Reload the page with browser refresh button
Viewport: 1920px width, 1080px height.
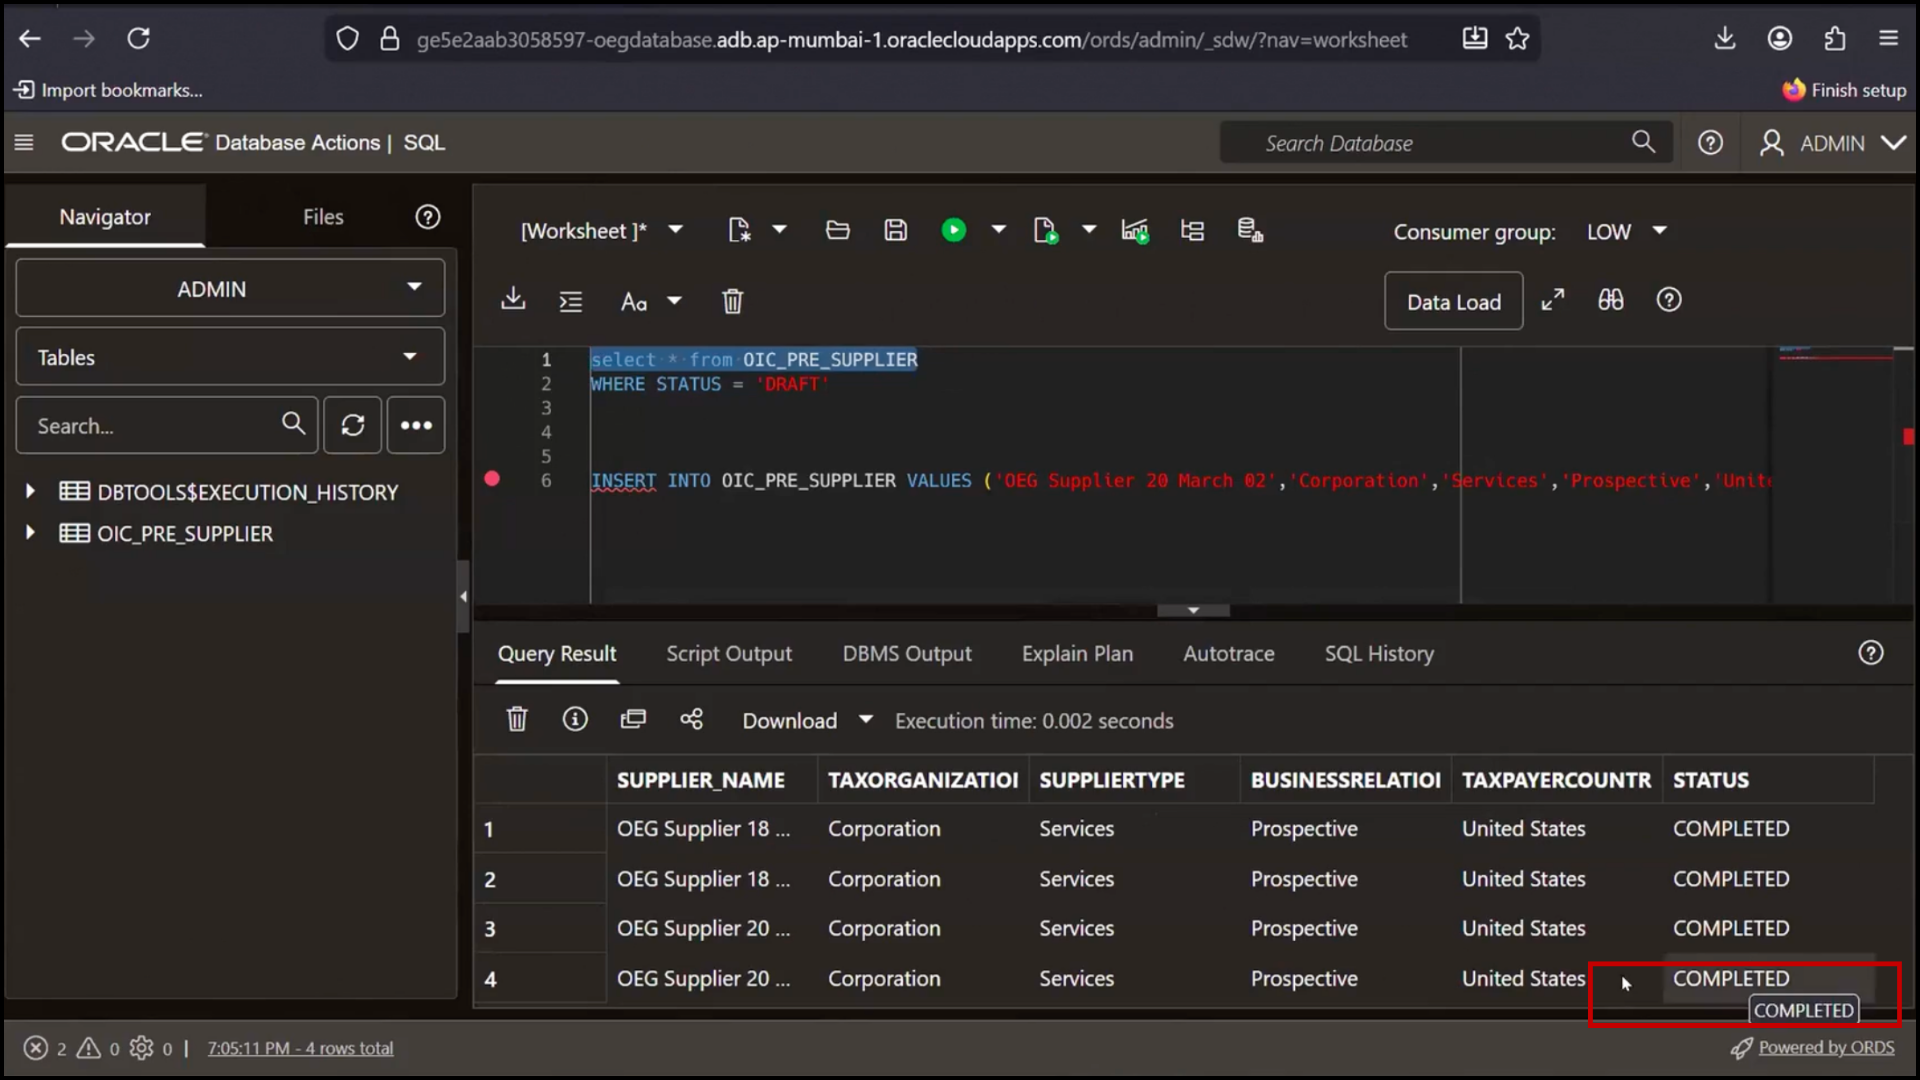coord(138,39)
